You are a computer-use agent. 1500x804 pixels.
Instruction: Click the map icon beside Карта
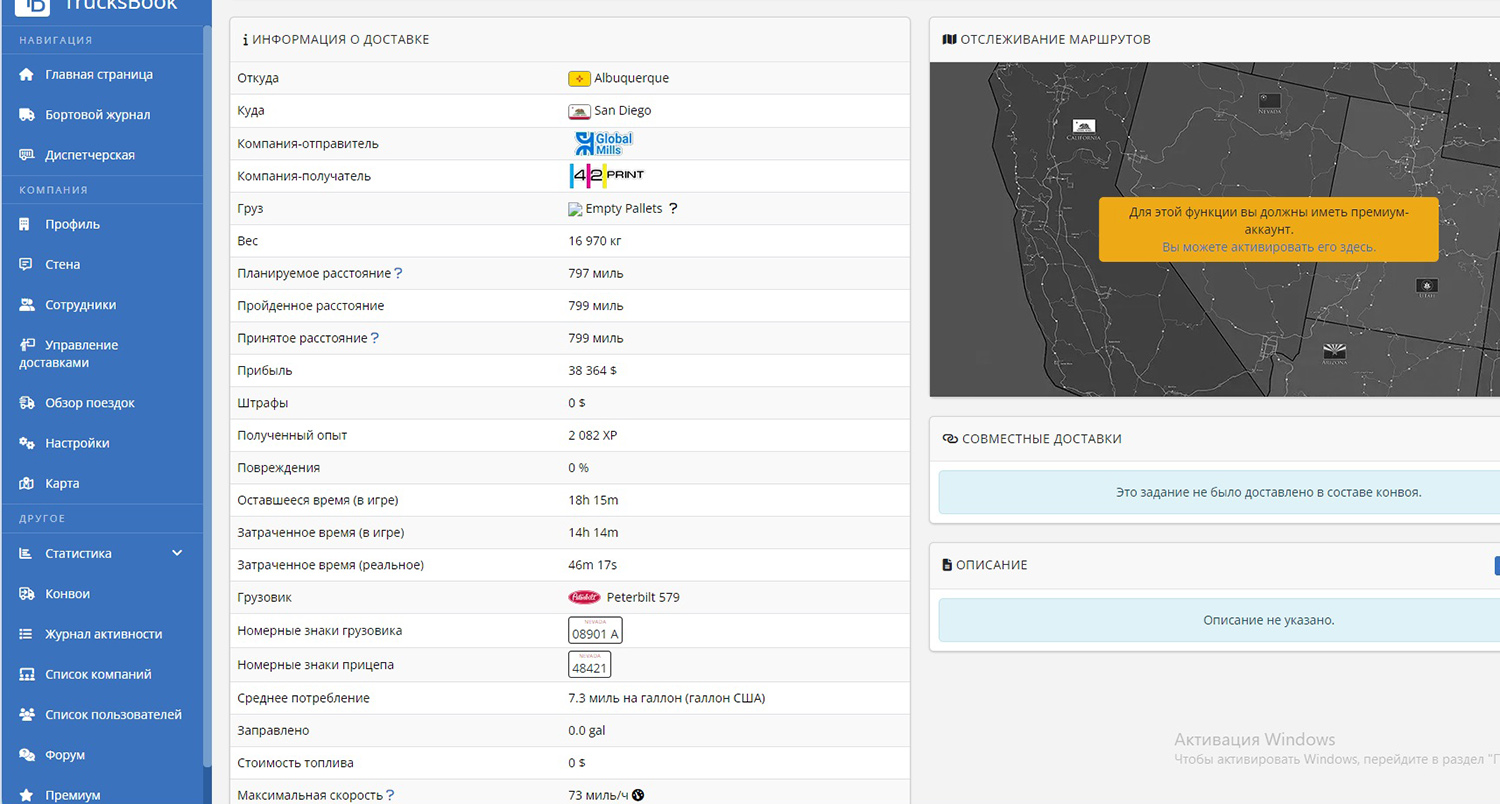pyautogui.click(x=27, y=484)
